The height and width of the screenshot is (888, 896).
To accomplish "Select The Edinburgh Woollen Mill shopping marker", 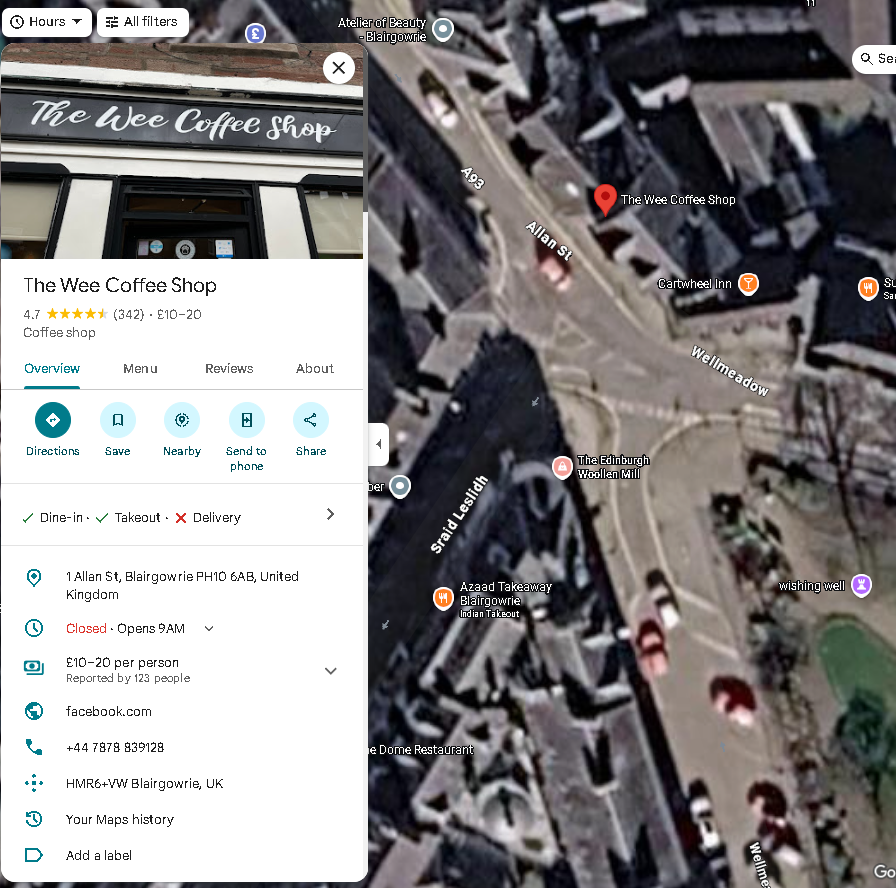I will (562, 467).
